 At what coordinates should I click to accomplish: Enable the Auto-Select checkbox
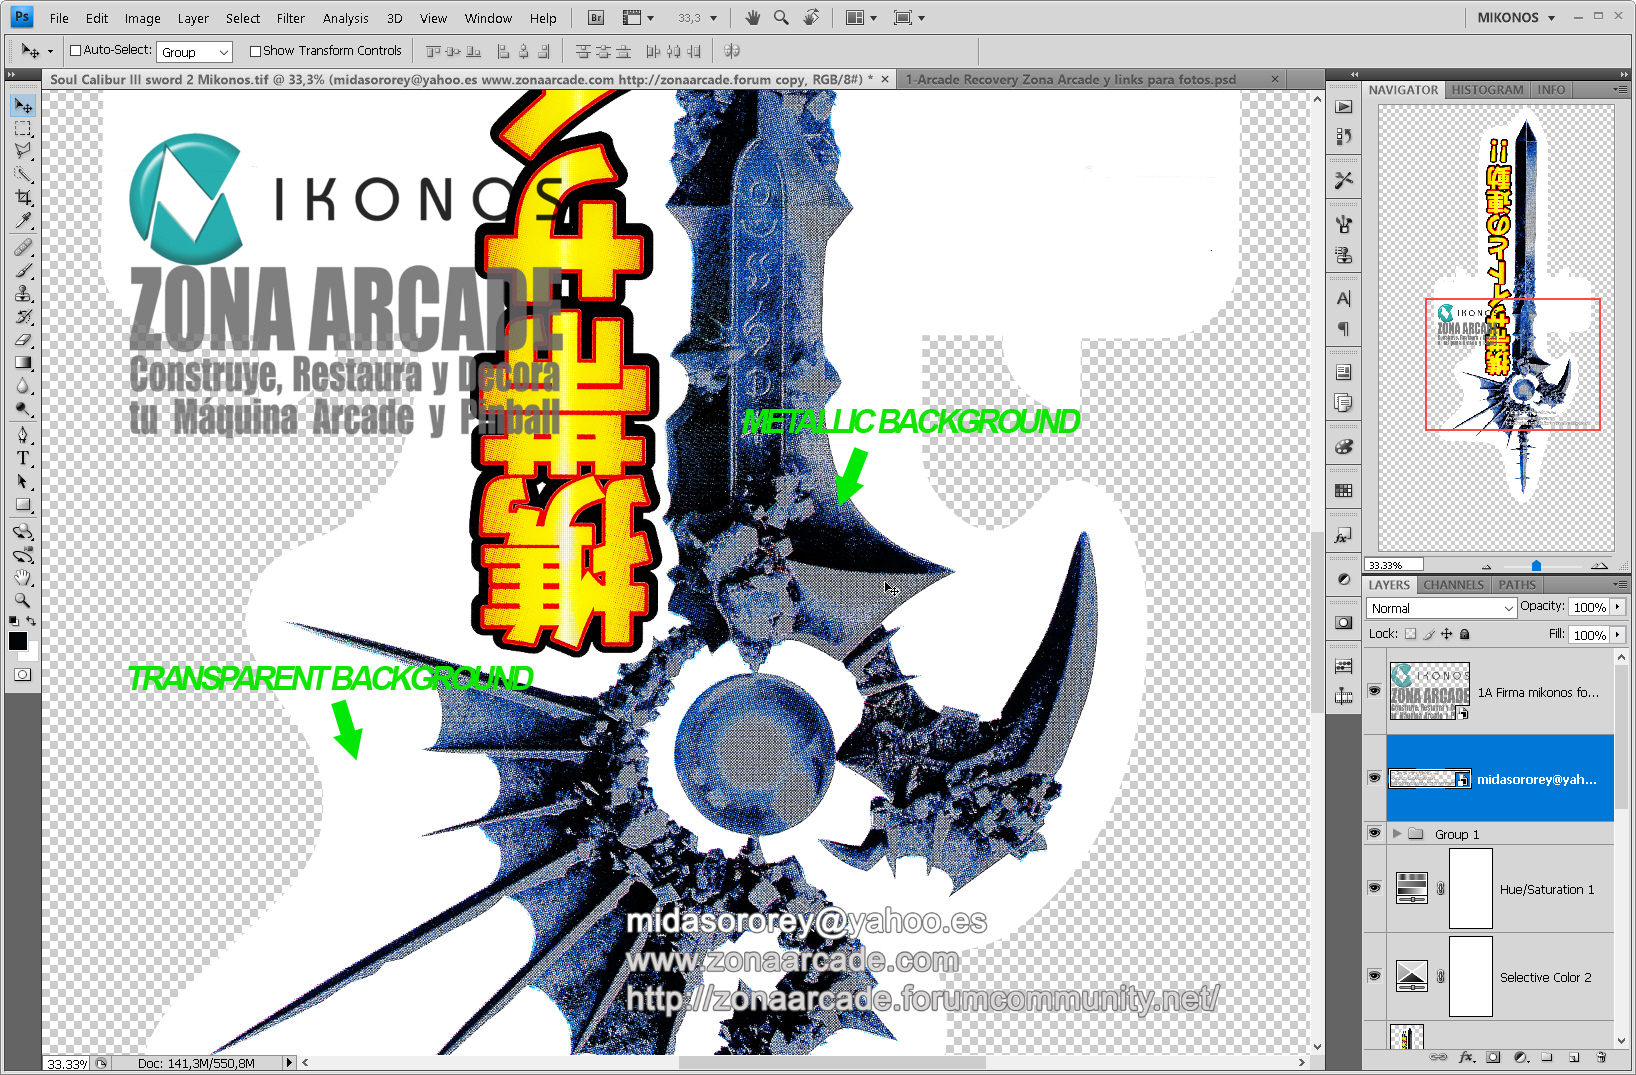75,50
